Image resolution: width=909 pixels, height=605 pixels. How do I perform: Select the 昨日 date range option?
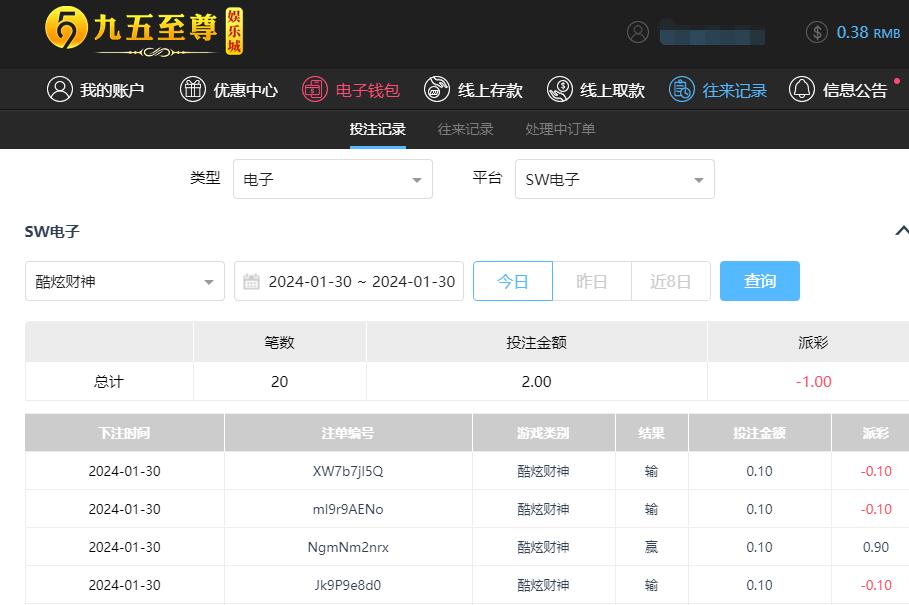pyautogui.click(x=591, y=281)
